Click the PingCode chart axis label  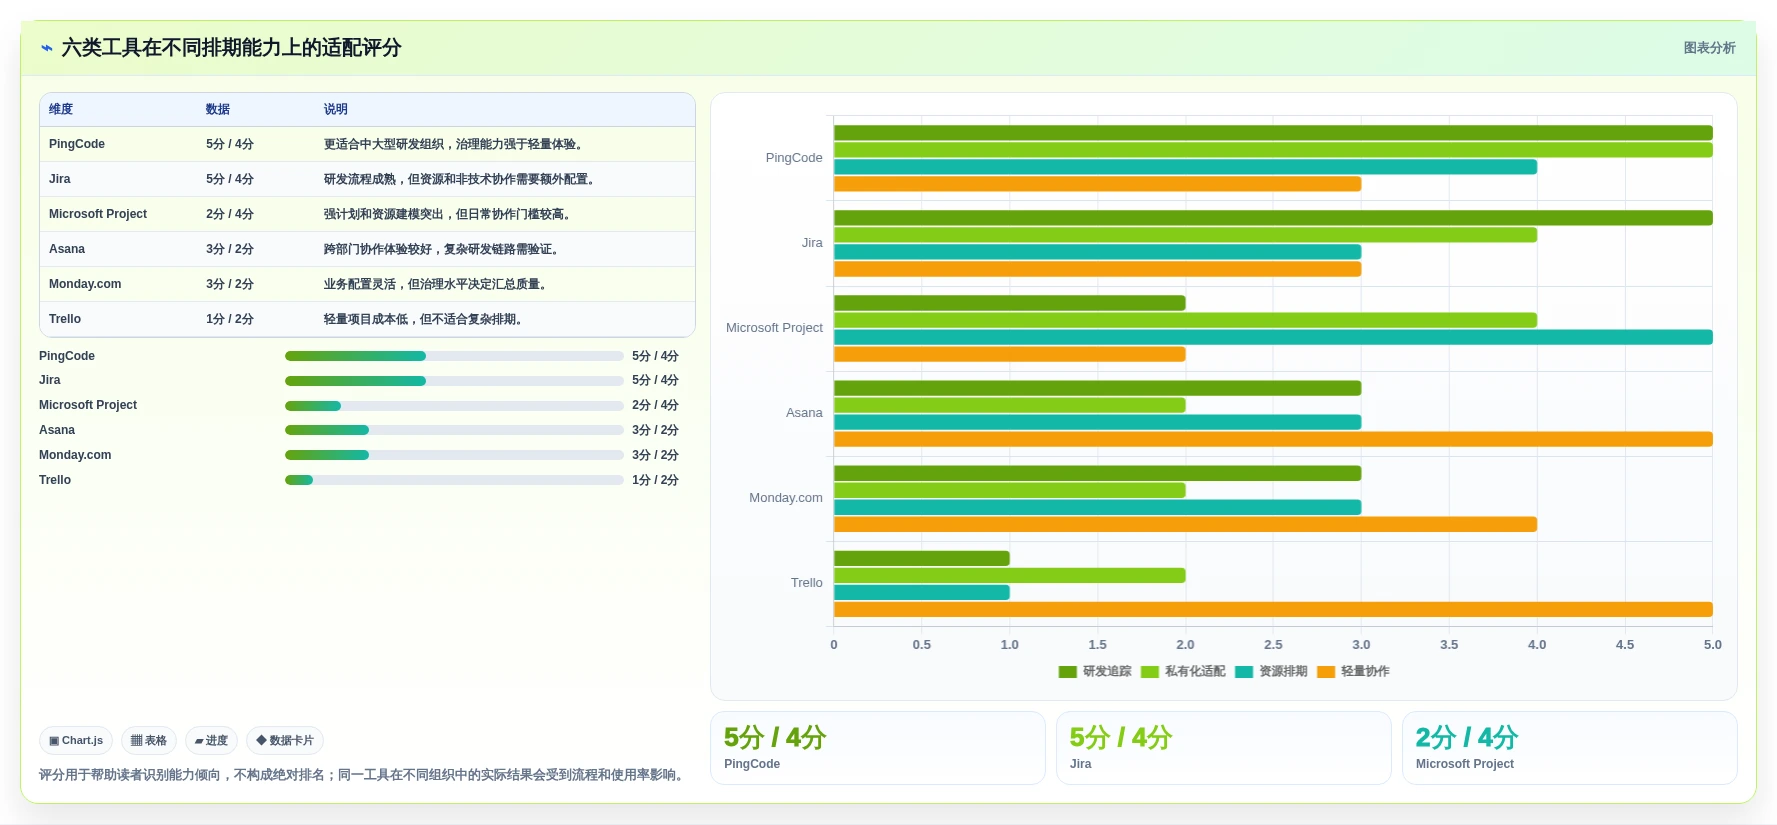[794, 158]
